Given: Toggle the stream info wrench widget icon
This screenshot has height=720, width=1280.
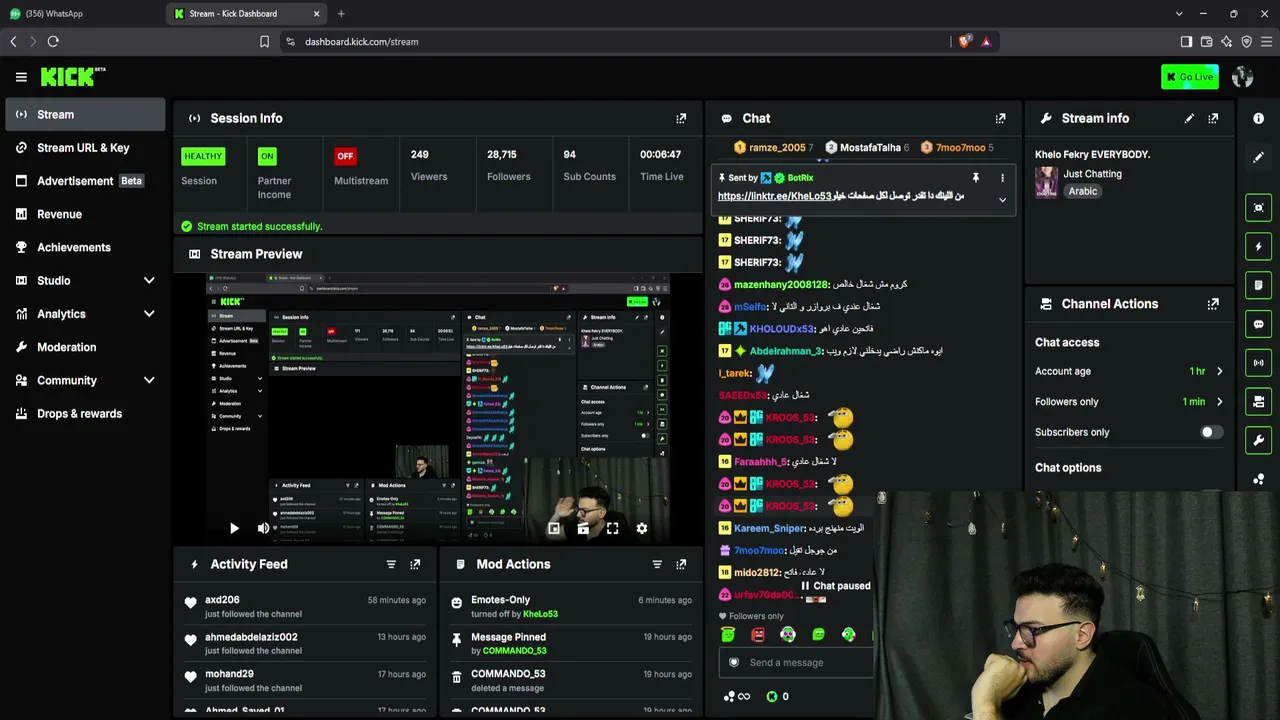Looking at the screenshot, I should coord(1258,440).
